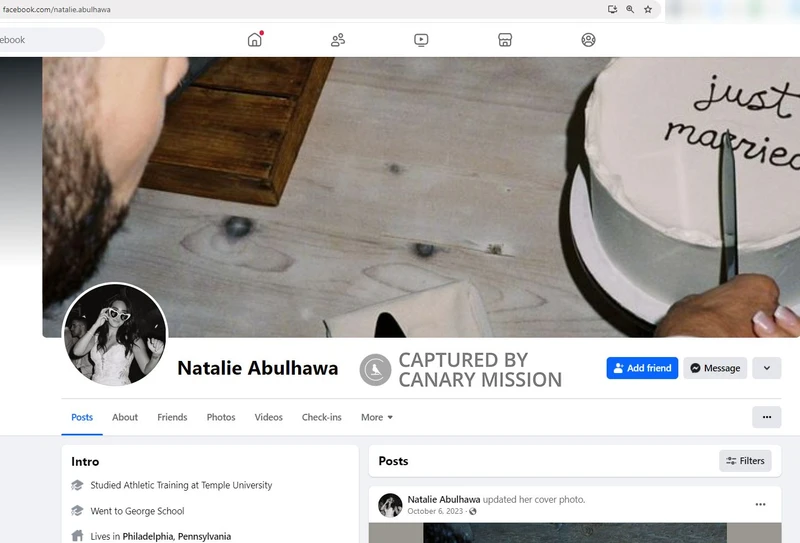The width and height of the screenshot is (800, 543).
Task: Open the Facebook Home feed icon
Action: pyautogui.click(x=255, y=40)
